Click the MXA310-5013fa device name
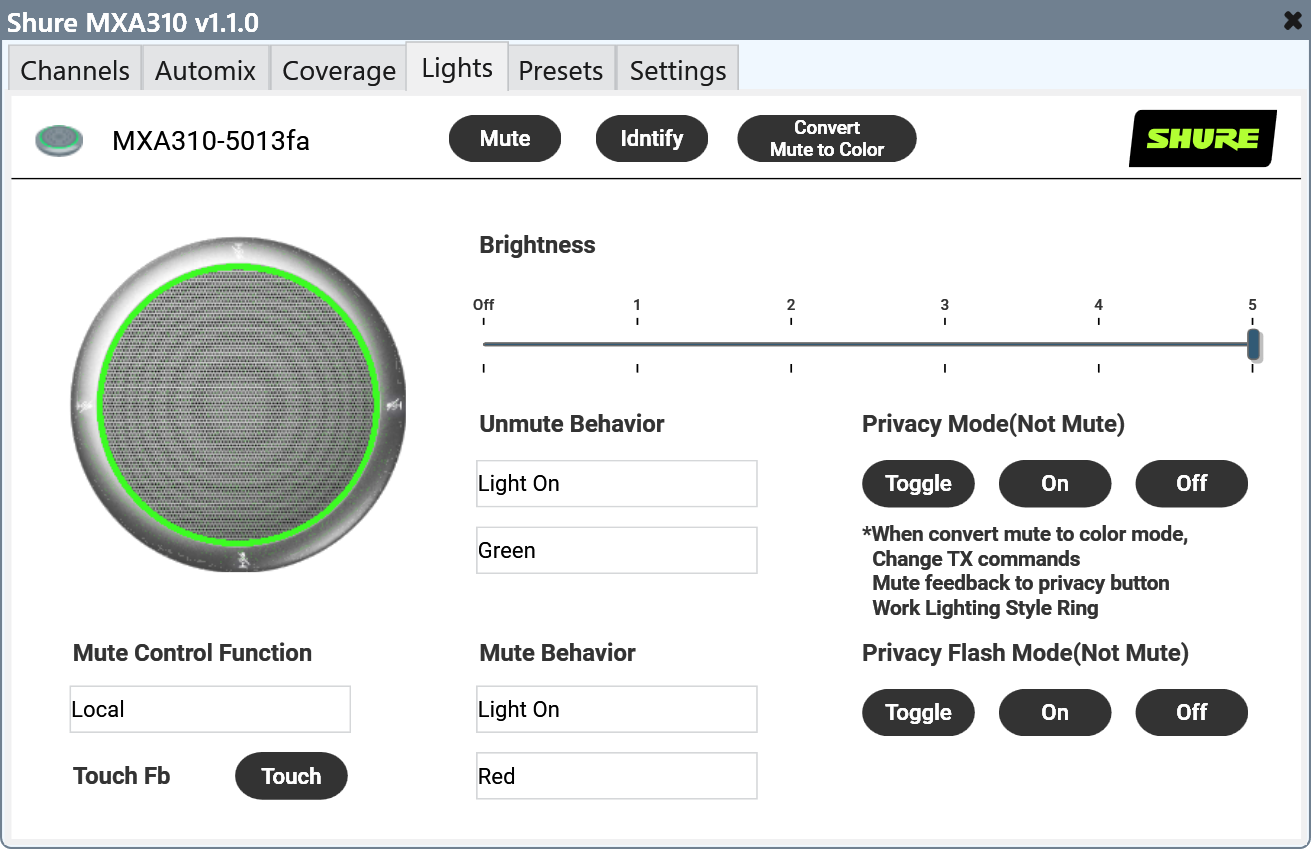Image resolution: width=1311 pixels, height=849 pixels. [x=211, y=141]
